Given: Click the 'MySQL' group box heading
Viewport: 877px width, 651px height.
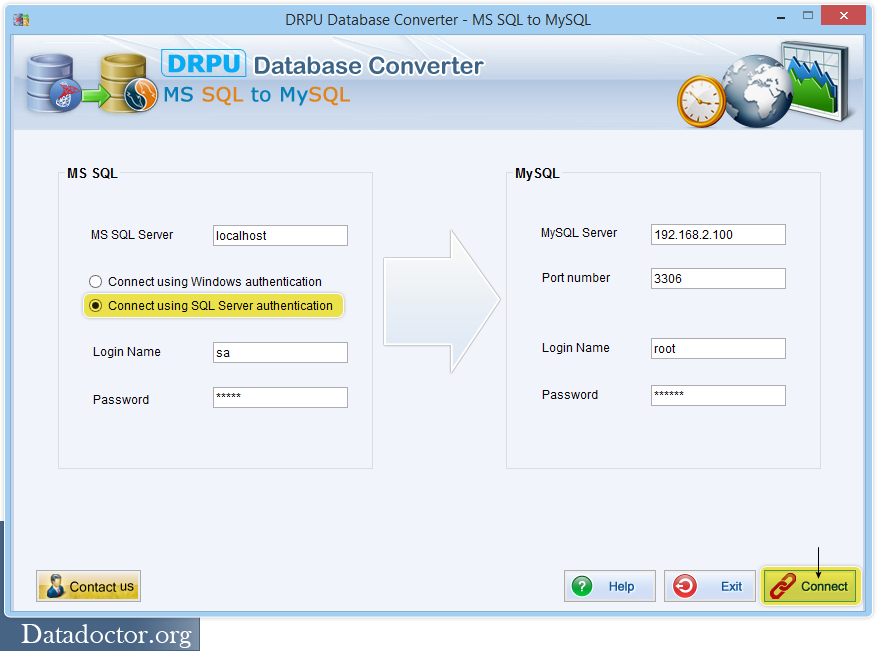Looking at the screenshot, I should pyautogui.click(x=537, y=173).
